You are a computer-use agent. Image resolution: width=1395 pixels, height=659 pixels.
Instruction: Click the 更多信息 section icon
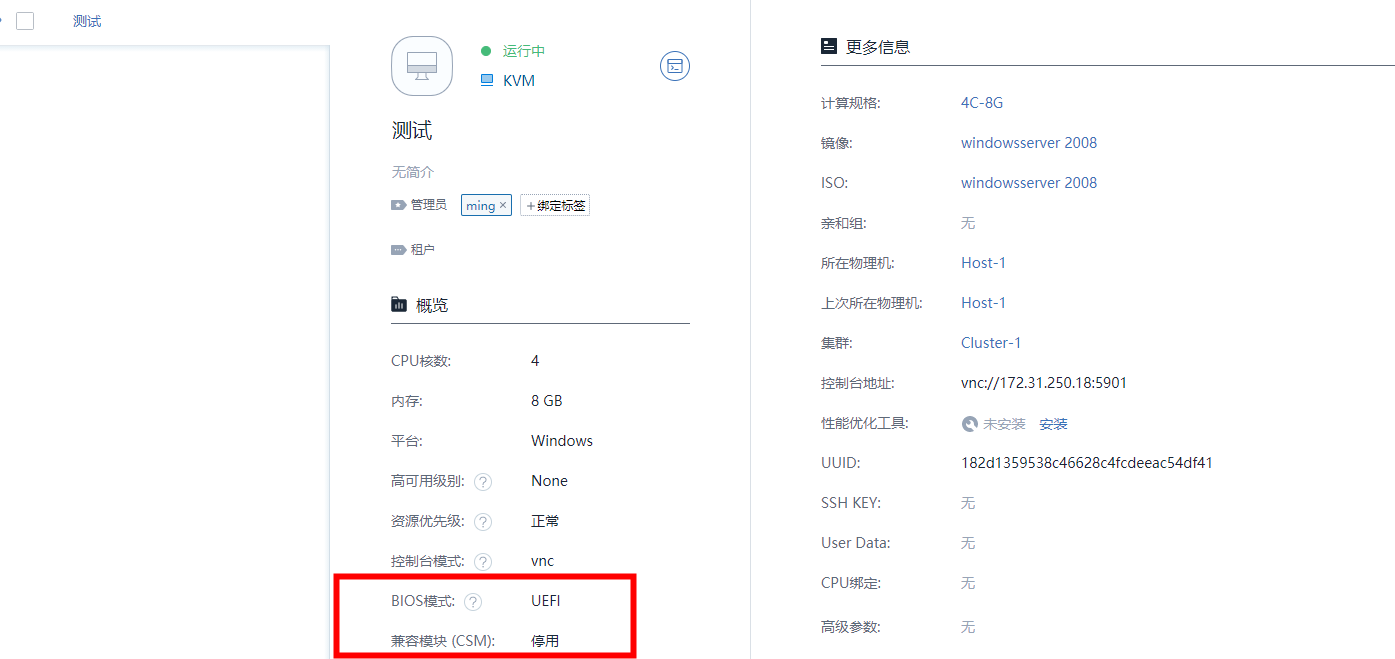(x=829, y=46)
